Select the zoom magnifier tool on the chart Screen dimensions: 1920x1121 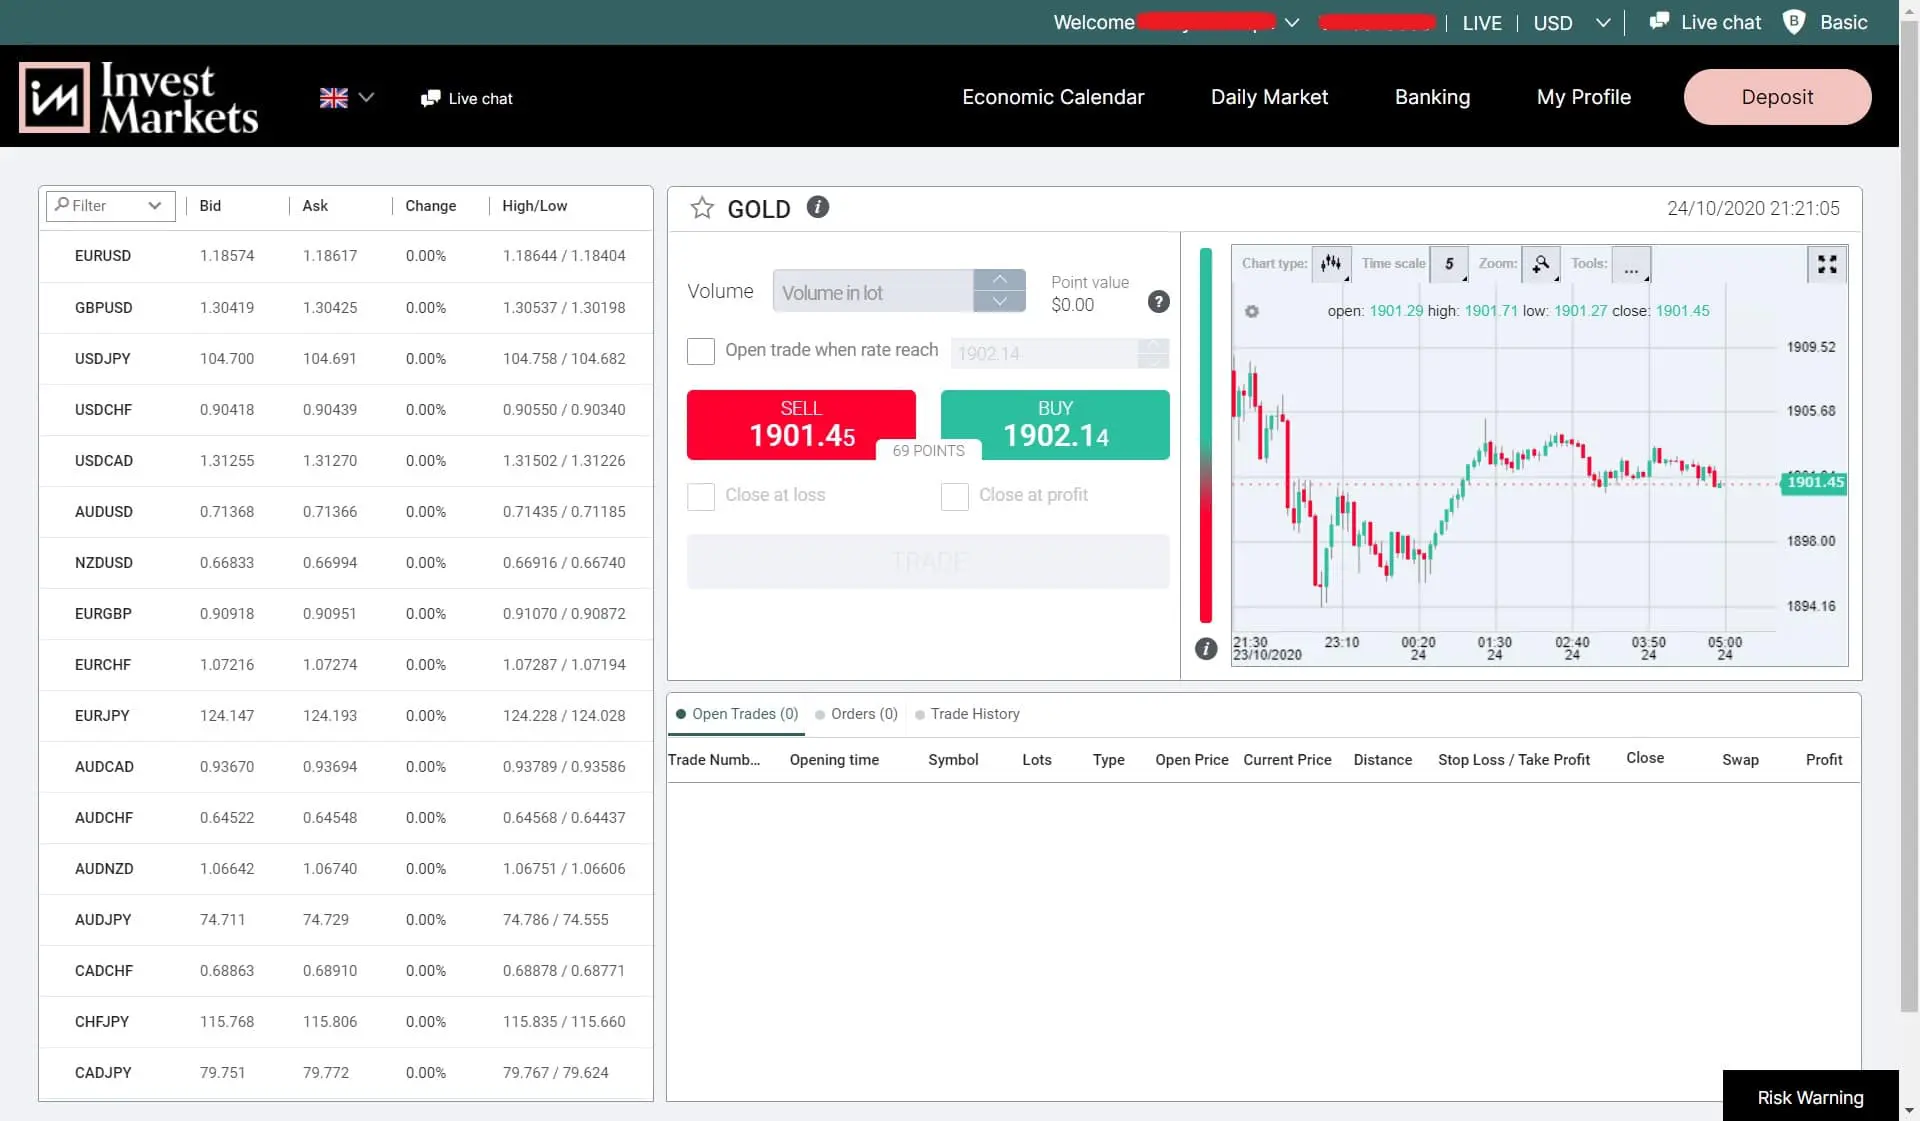coord(1541,263)
